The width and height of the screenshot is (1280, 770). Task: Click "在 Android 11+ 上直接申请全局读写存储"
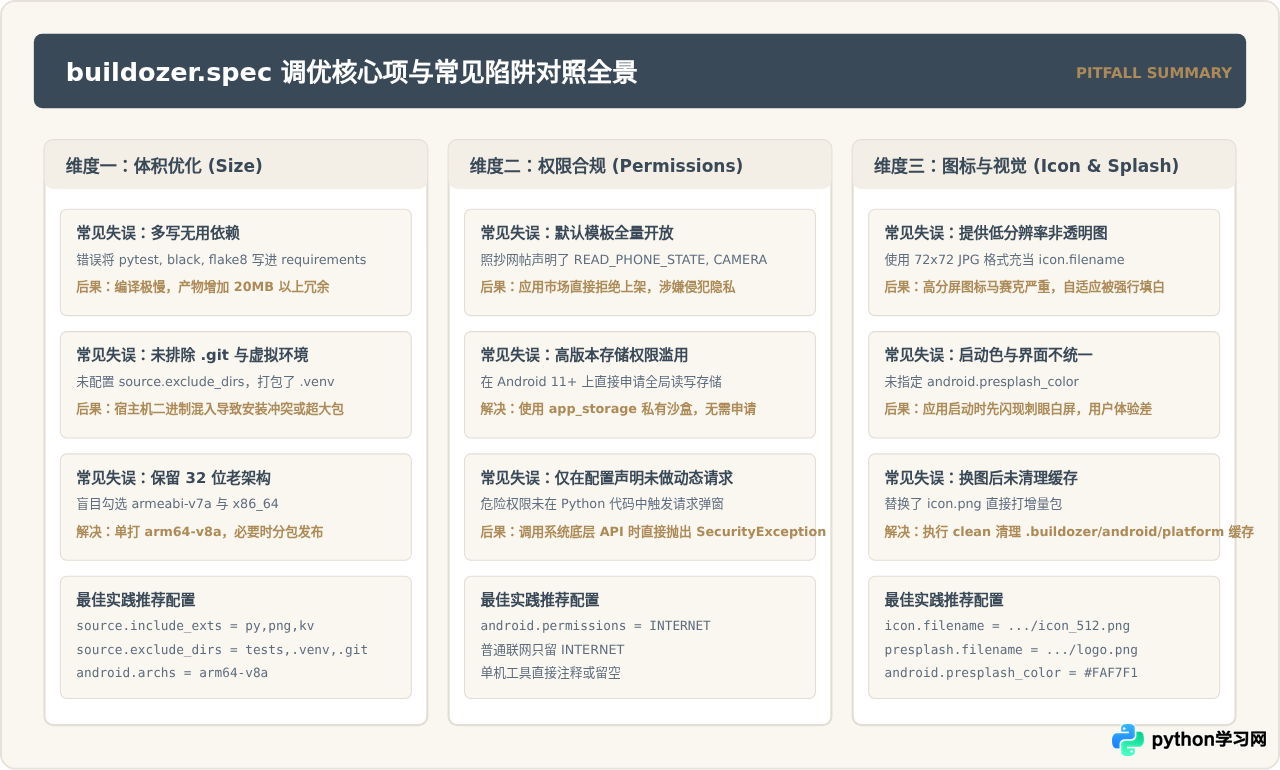click(601, 382)
